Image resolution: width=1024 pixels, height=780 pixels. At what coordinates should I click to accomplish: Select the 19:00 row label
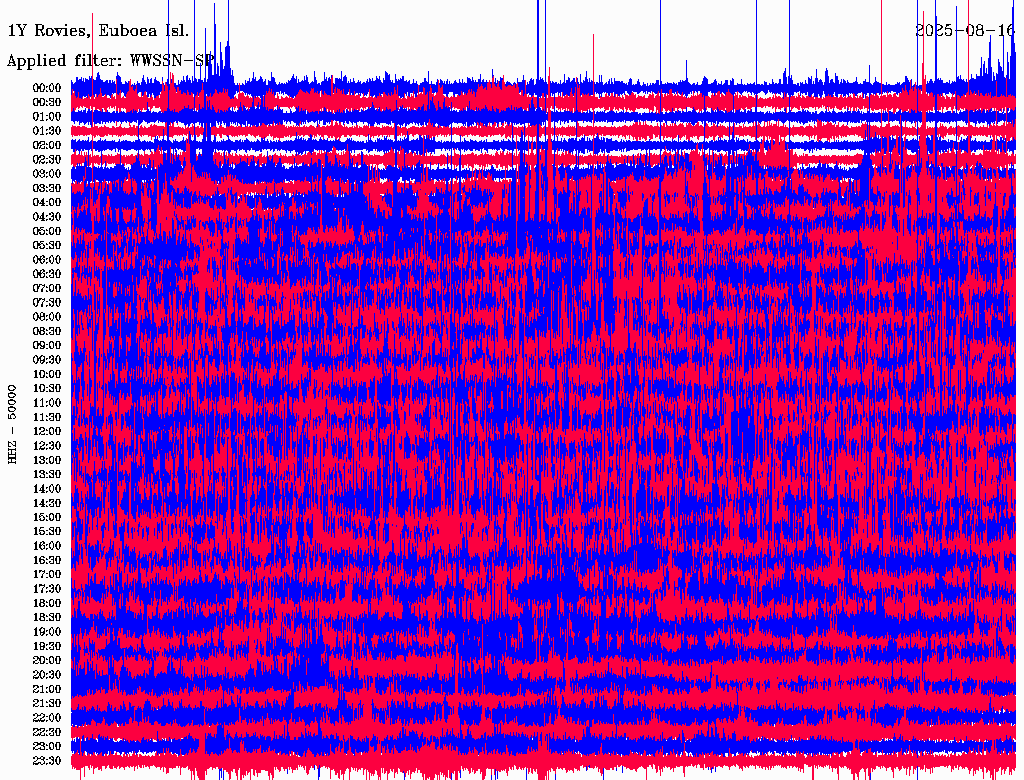47,632
